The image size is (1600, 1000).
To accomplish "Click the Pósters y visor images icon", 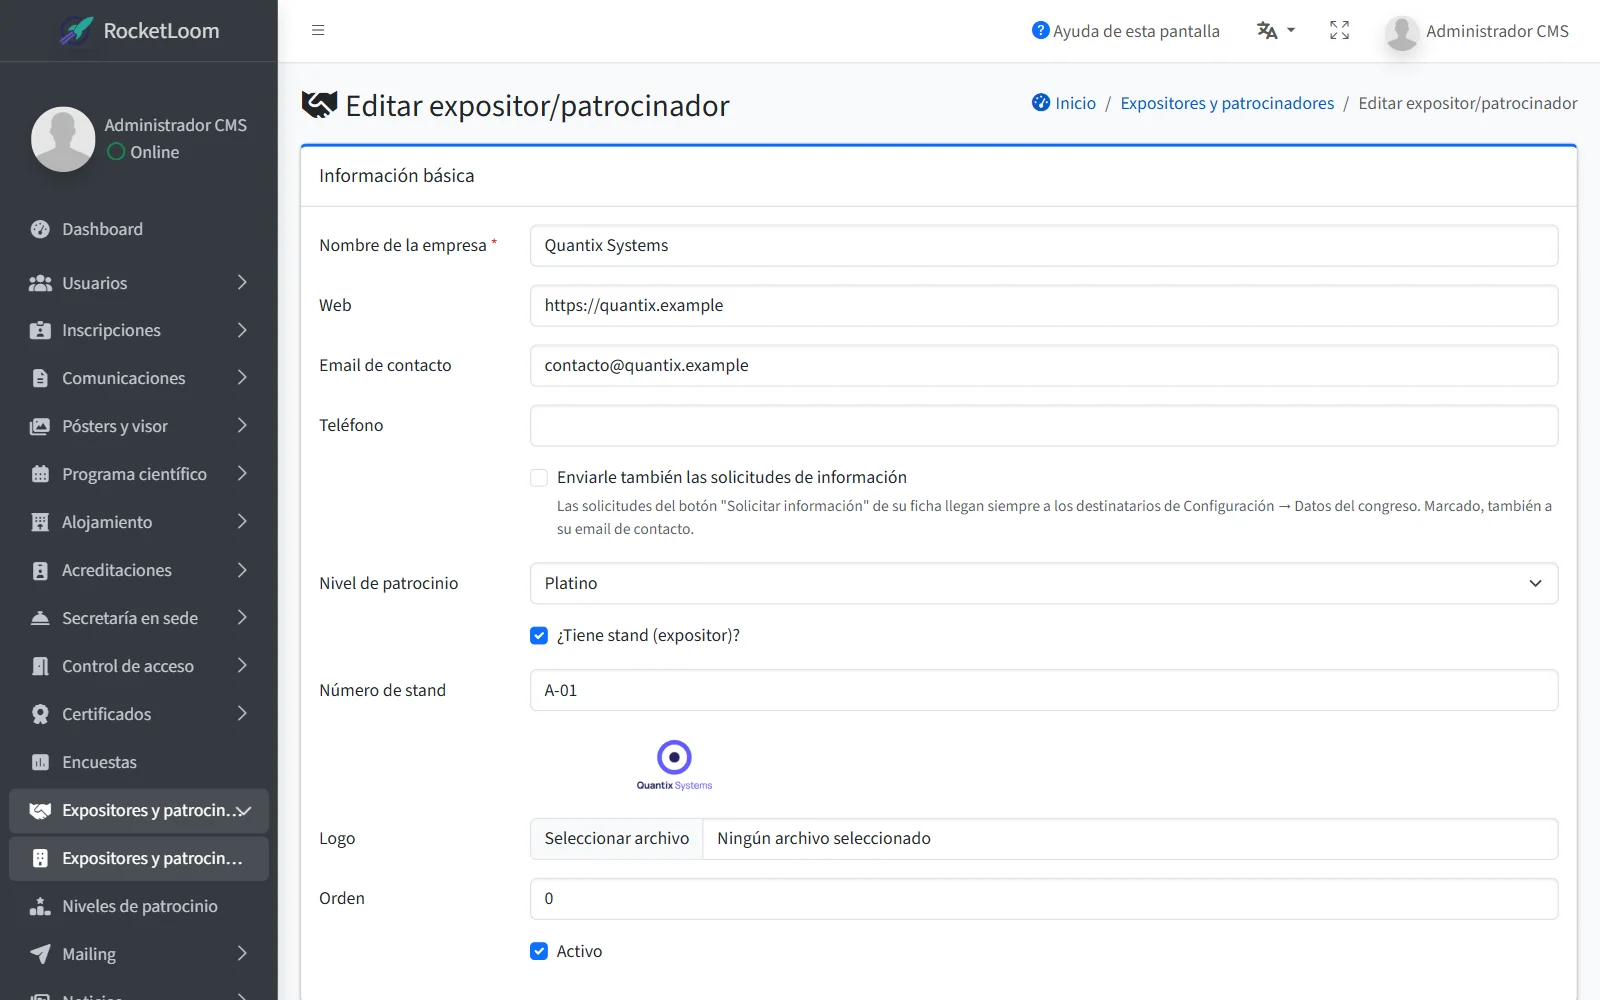I will [40, 426].
